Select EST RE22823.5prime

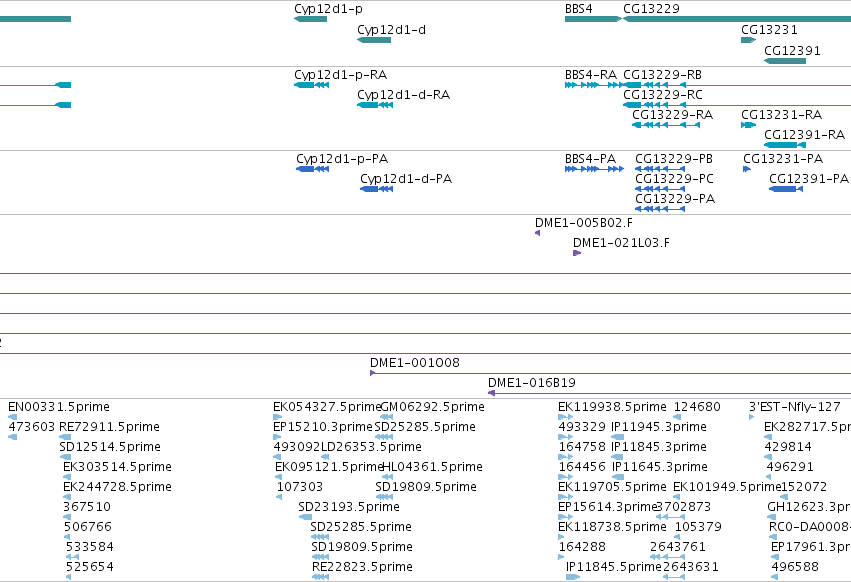coord(320,577)
